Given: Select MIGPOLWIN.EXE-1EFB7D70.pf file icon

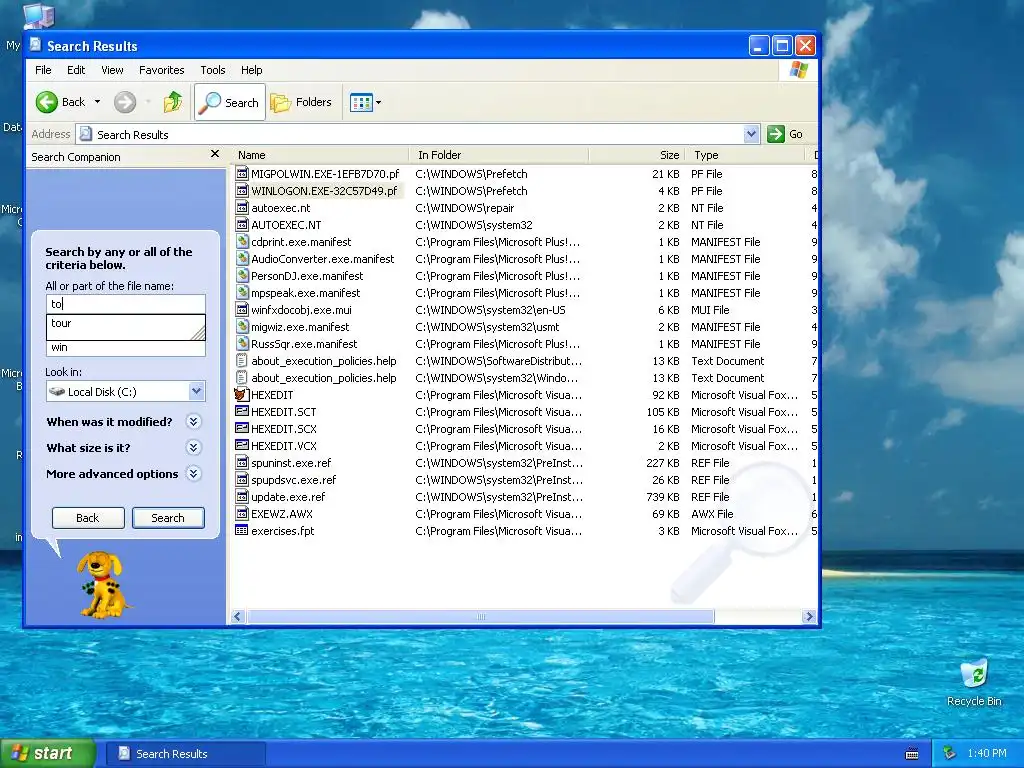Looking at the screenshot, I should point(242,174).
